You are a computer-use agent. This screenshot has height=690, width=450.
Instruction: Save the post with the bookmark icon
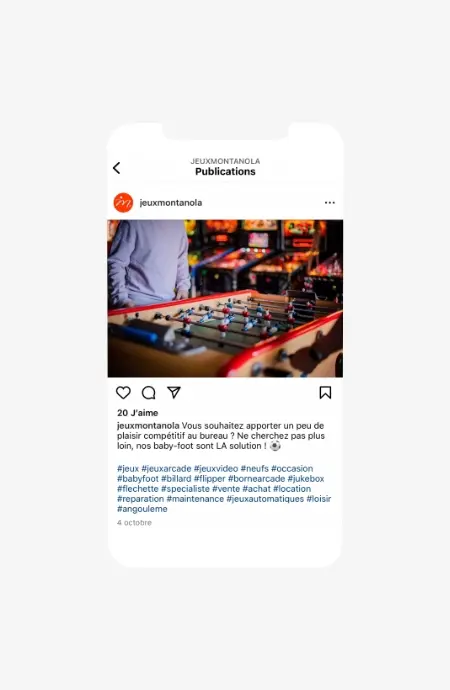point(325,393)
